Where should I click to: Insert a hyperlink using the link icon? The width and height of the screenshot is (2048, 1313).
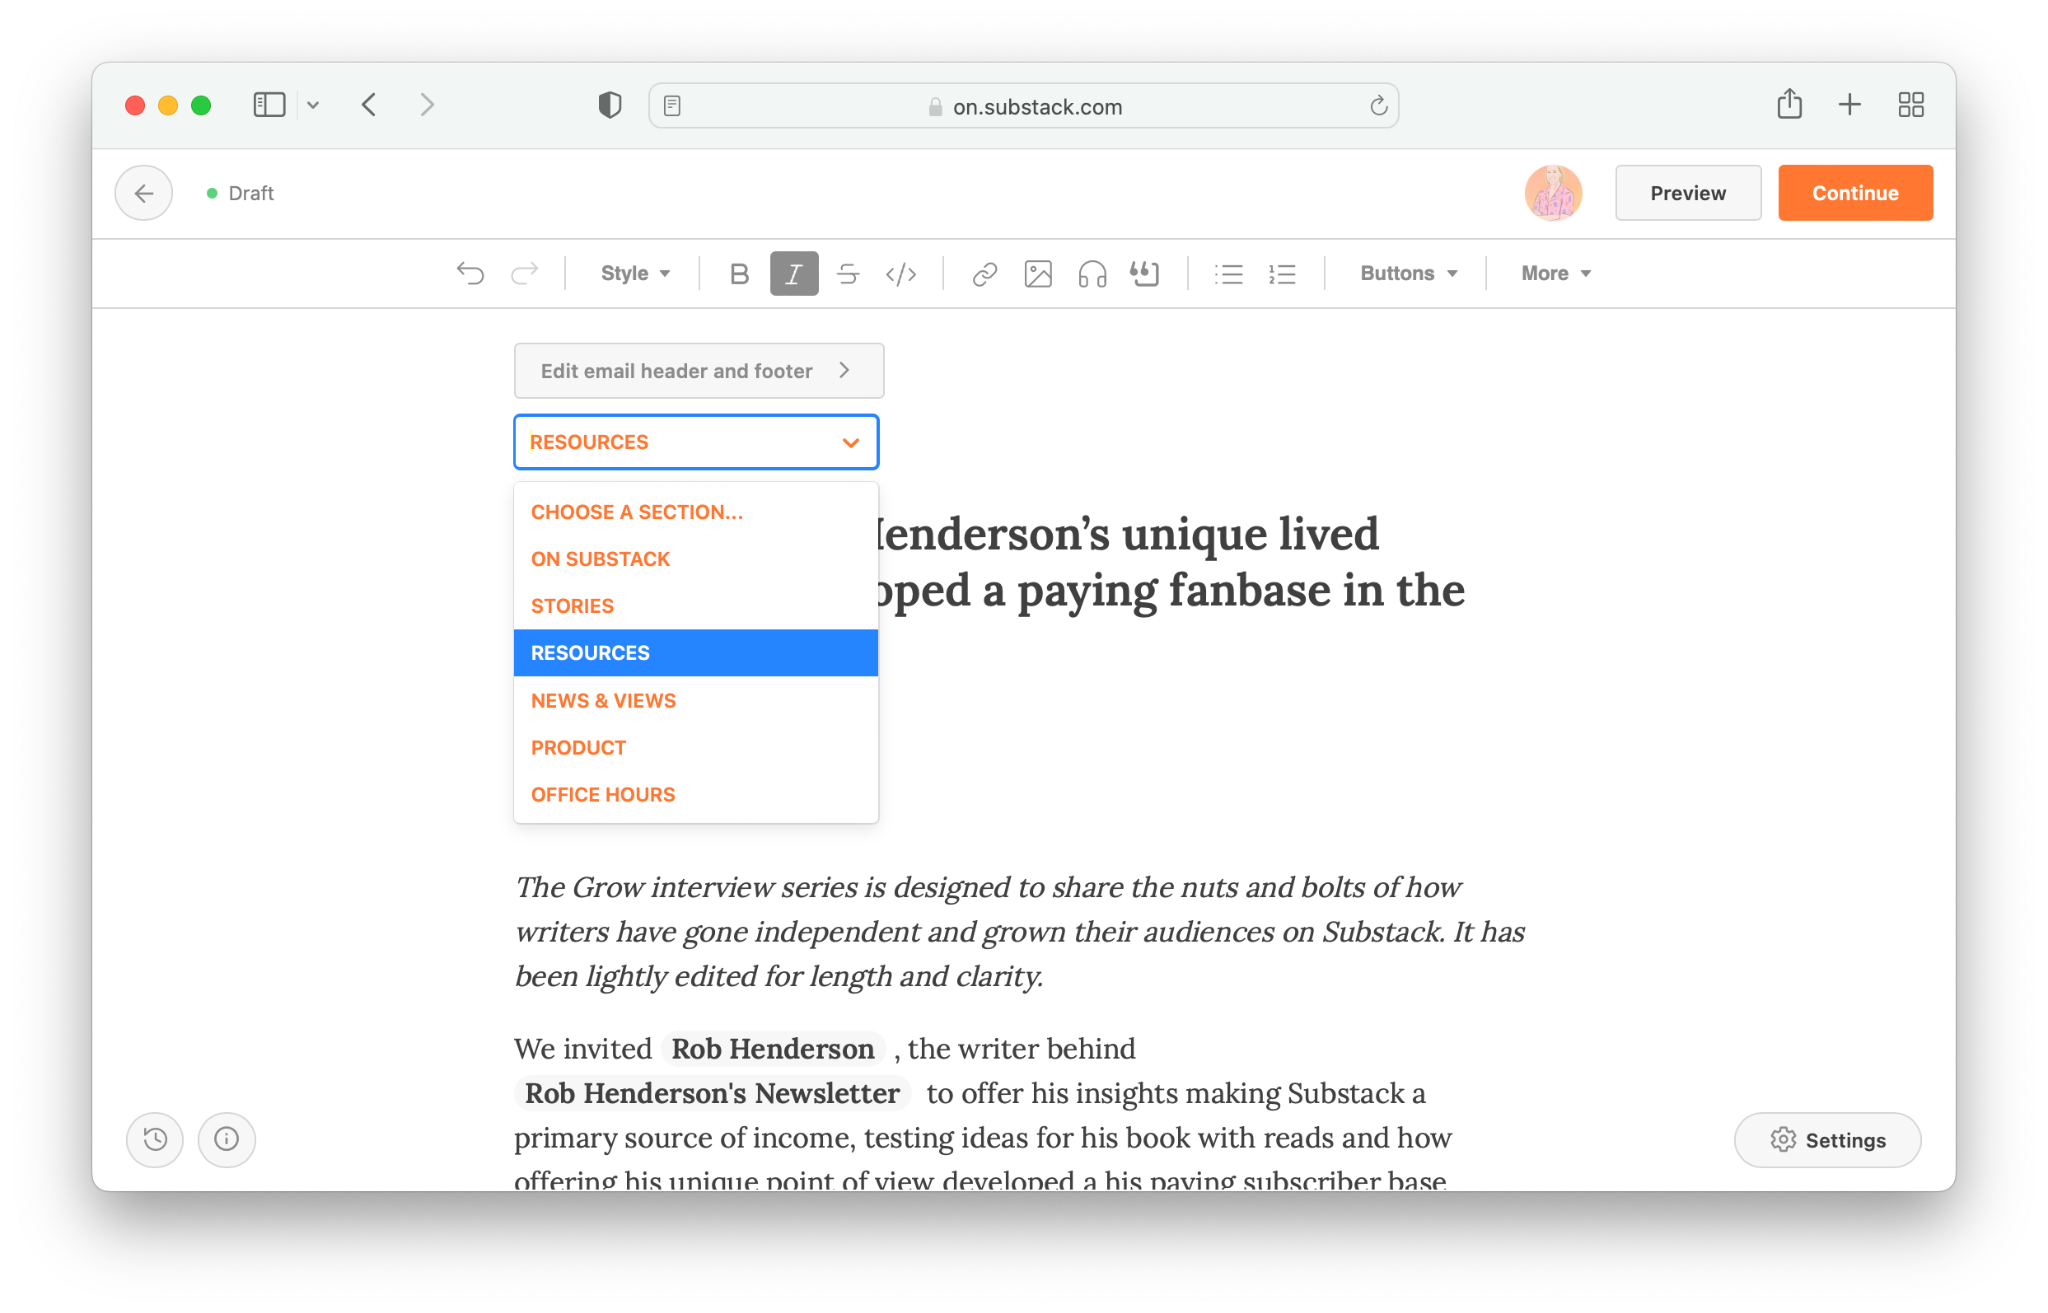pyautogui.click(x=984, y=273)
